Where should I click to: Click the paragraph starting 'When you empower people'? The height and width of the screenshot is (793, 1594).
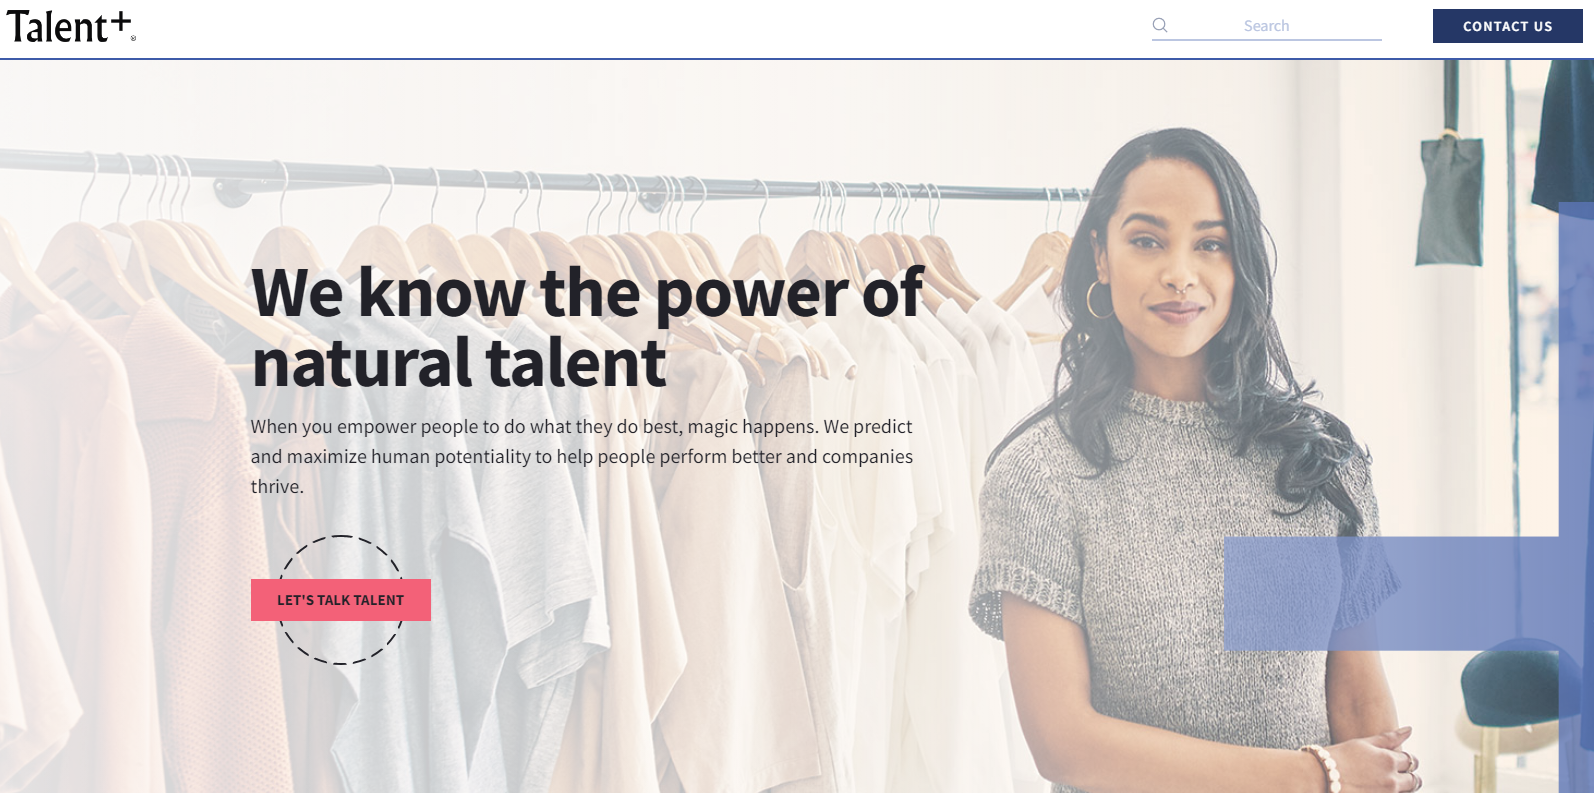(582, 456)
